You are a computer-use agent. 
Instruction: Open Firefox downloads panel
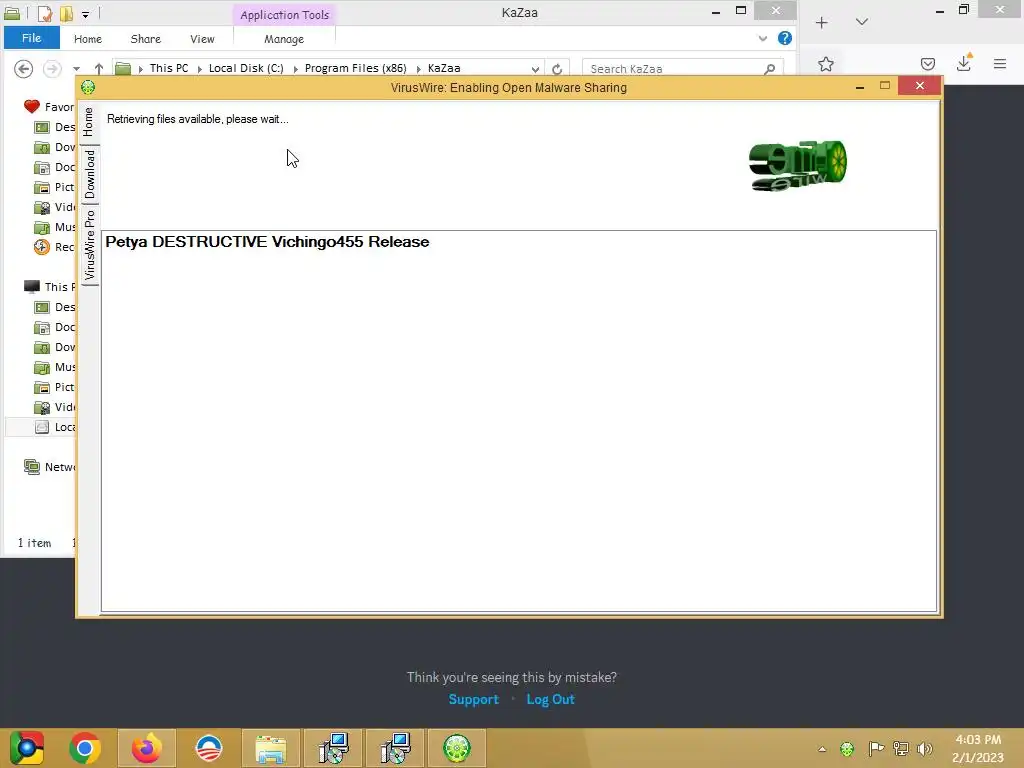coord(964,63)
